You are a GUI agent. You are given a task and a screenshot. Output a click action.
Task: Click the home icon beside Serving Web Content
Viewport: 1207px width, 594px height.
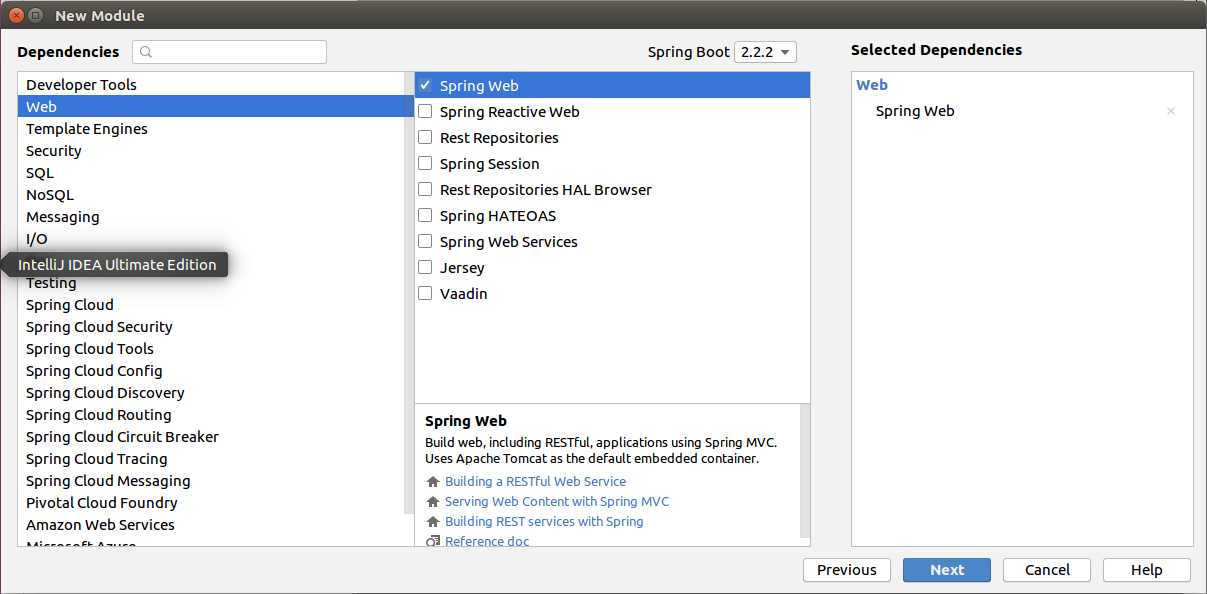pyautogui.click(x=433, y=501)
